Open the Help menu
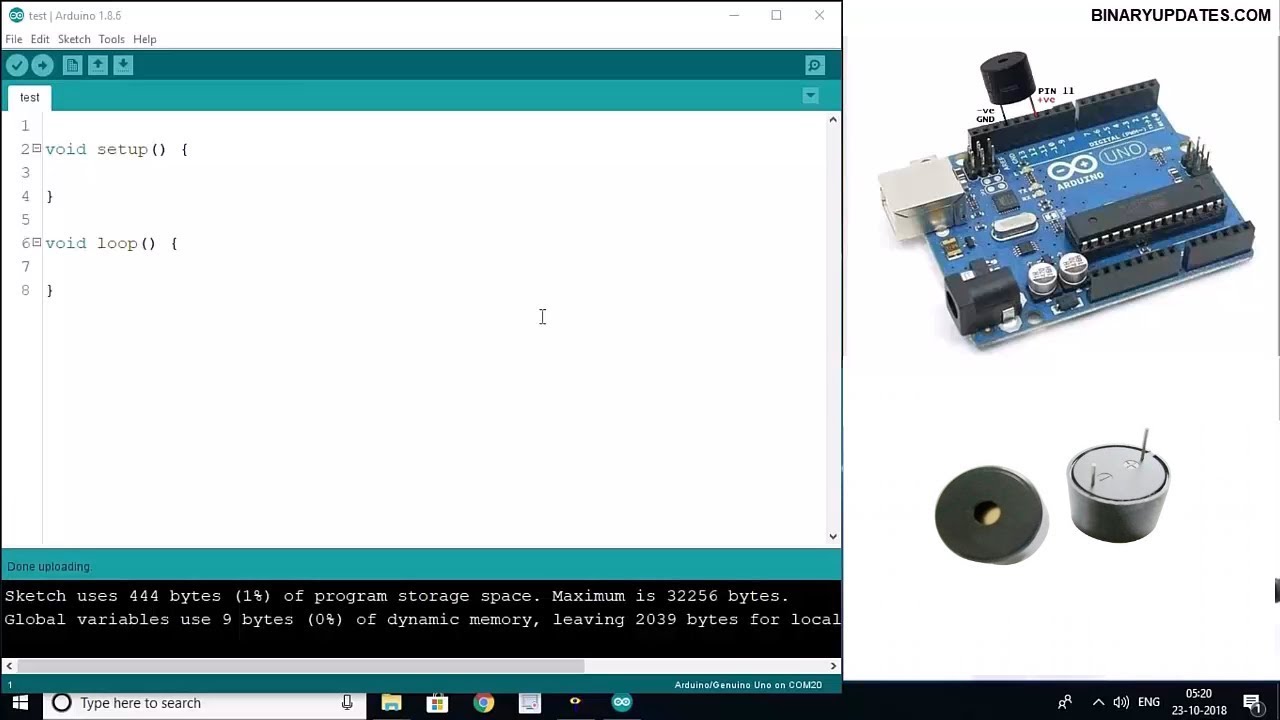 click(x=145, y=39)
